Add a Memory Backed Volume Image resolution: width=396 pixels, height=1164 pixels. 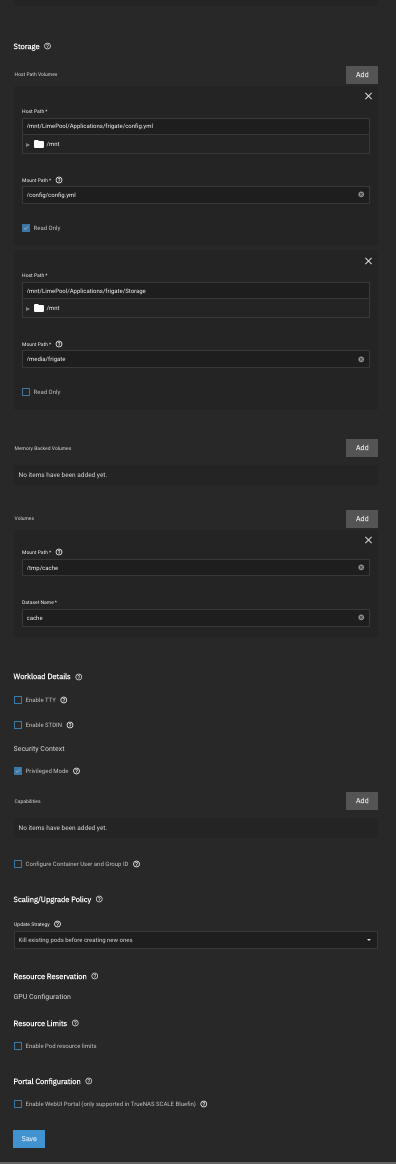(x=362, y=448)
